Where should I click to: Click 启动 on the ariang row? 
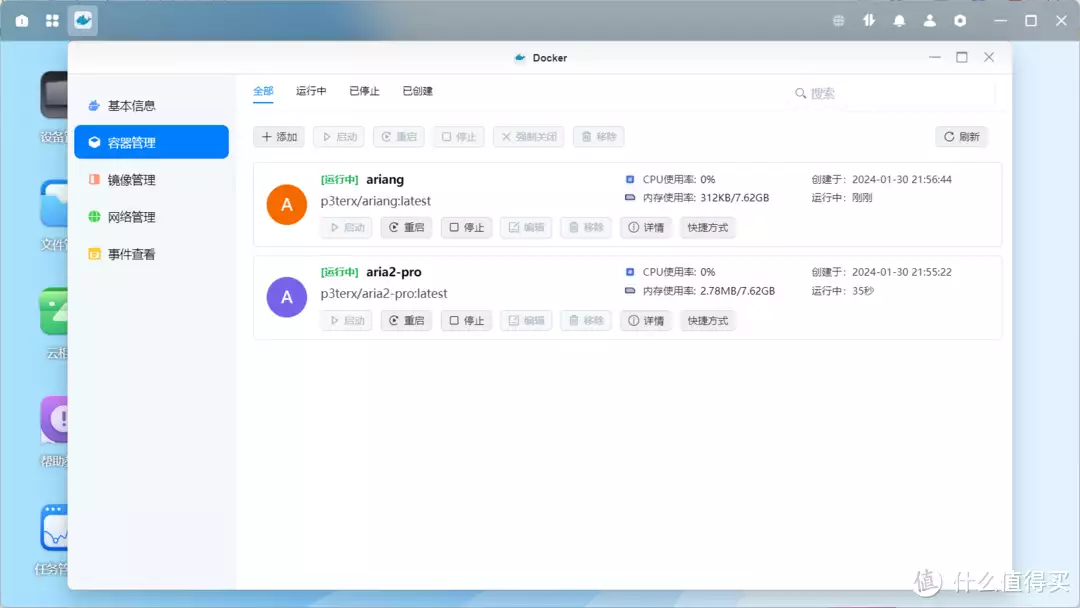(x=346, y=227)
